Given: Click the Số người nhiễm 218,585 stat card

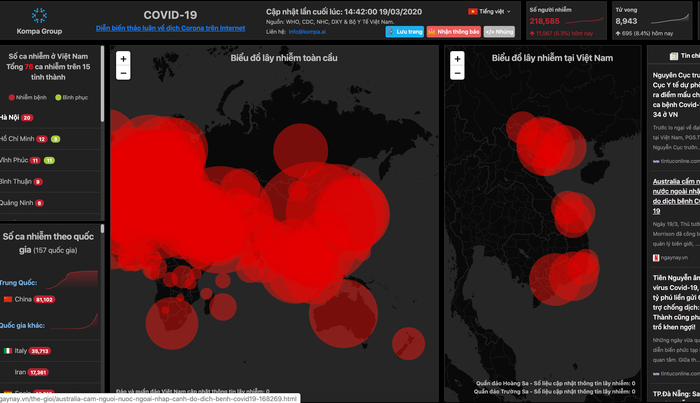Looking at the screenshot, I should [x=566, y=21].
